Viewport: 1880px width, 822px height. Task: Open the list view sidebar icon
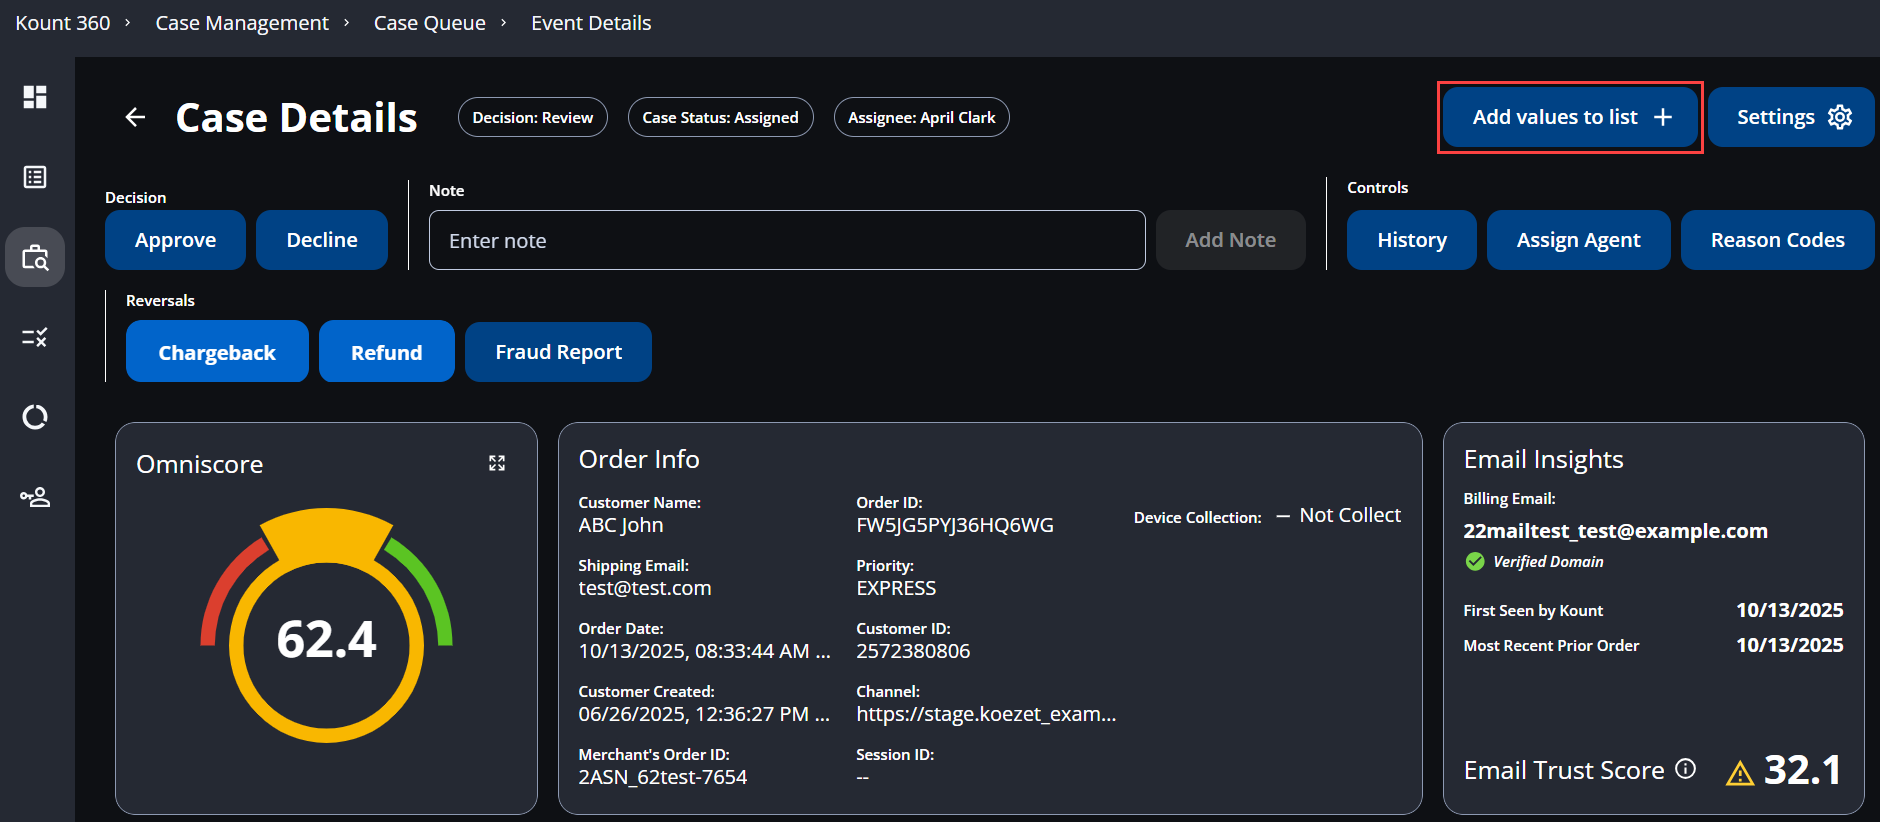pos(35,177)
